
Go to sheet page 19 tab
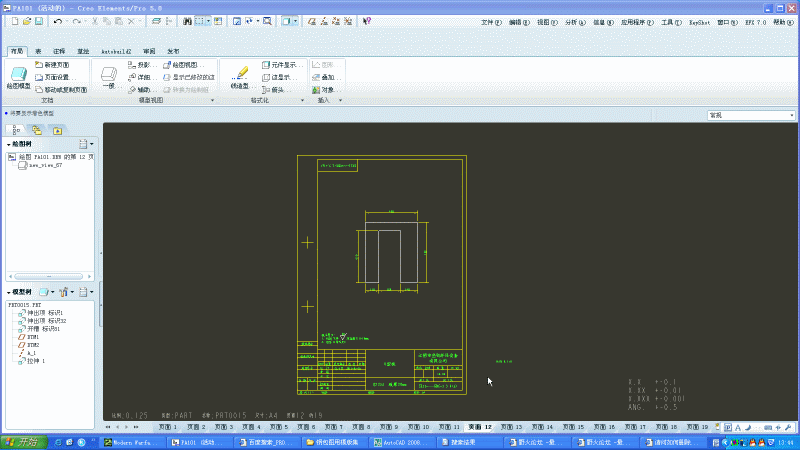coord(697,427)
